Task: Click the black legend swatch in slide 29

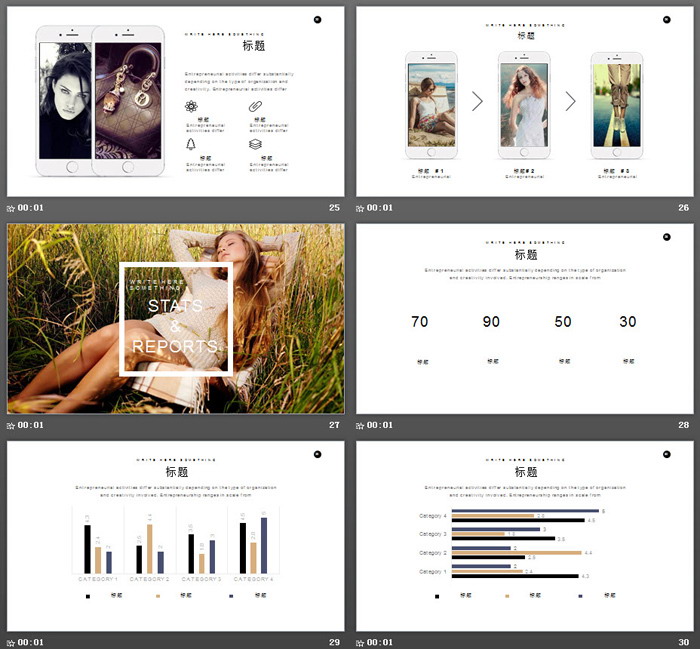Action: click(x=88, y=596)
